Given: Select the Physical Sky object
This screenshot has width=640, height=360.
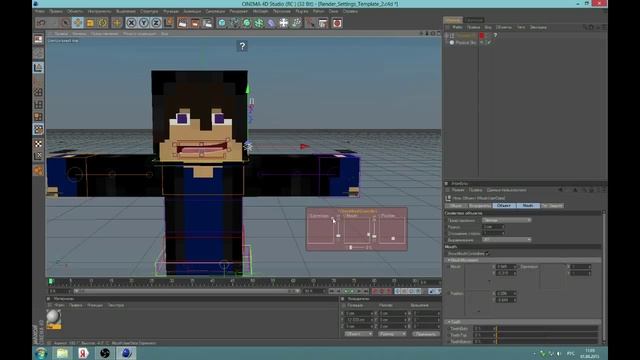Looking at the screenshot, I should pyautogui.click(x=466, y=42).
